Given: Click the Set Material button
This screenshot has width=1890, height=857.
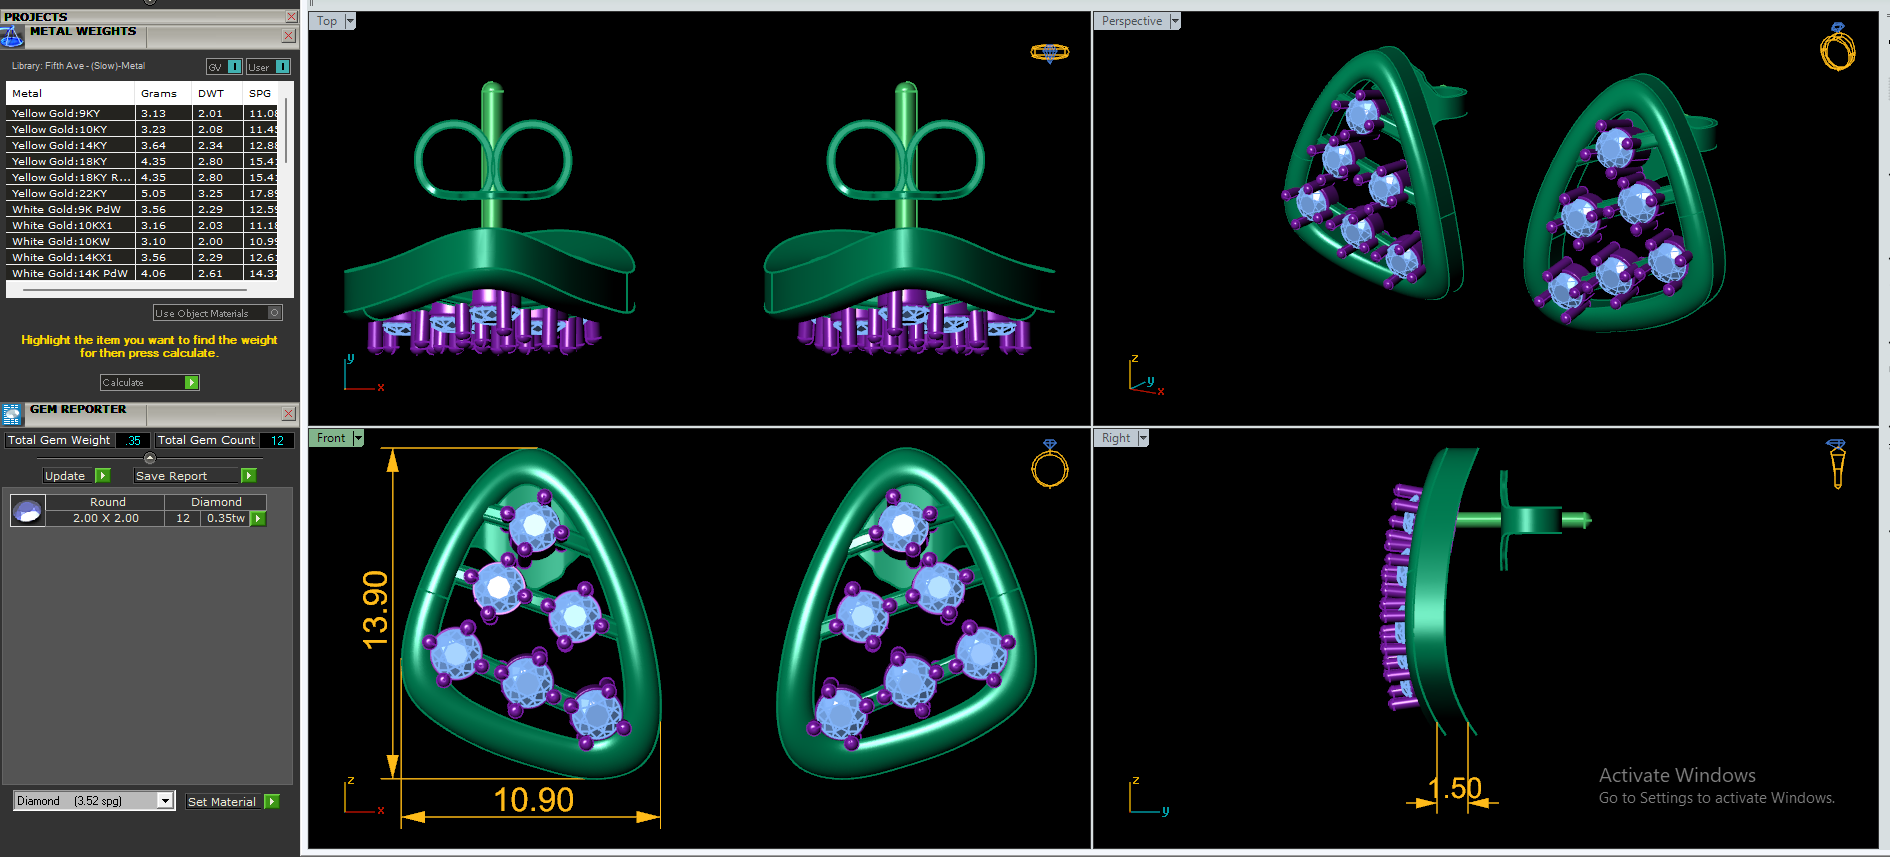Looking at the screenshot, I should [232, 802].
